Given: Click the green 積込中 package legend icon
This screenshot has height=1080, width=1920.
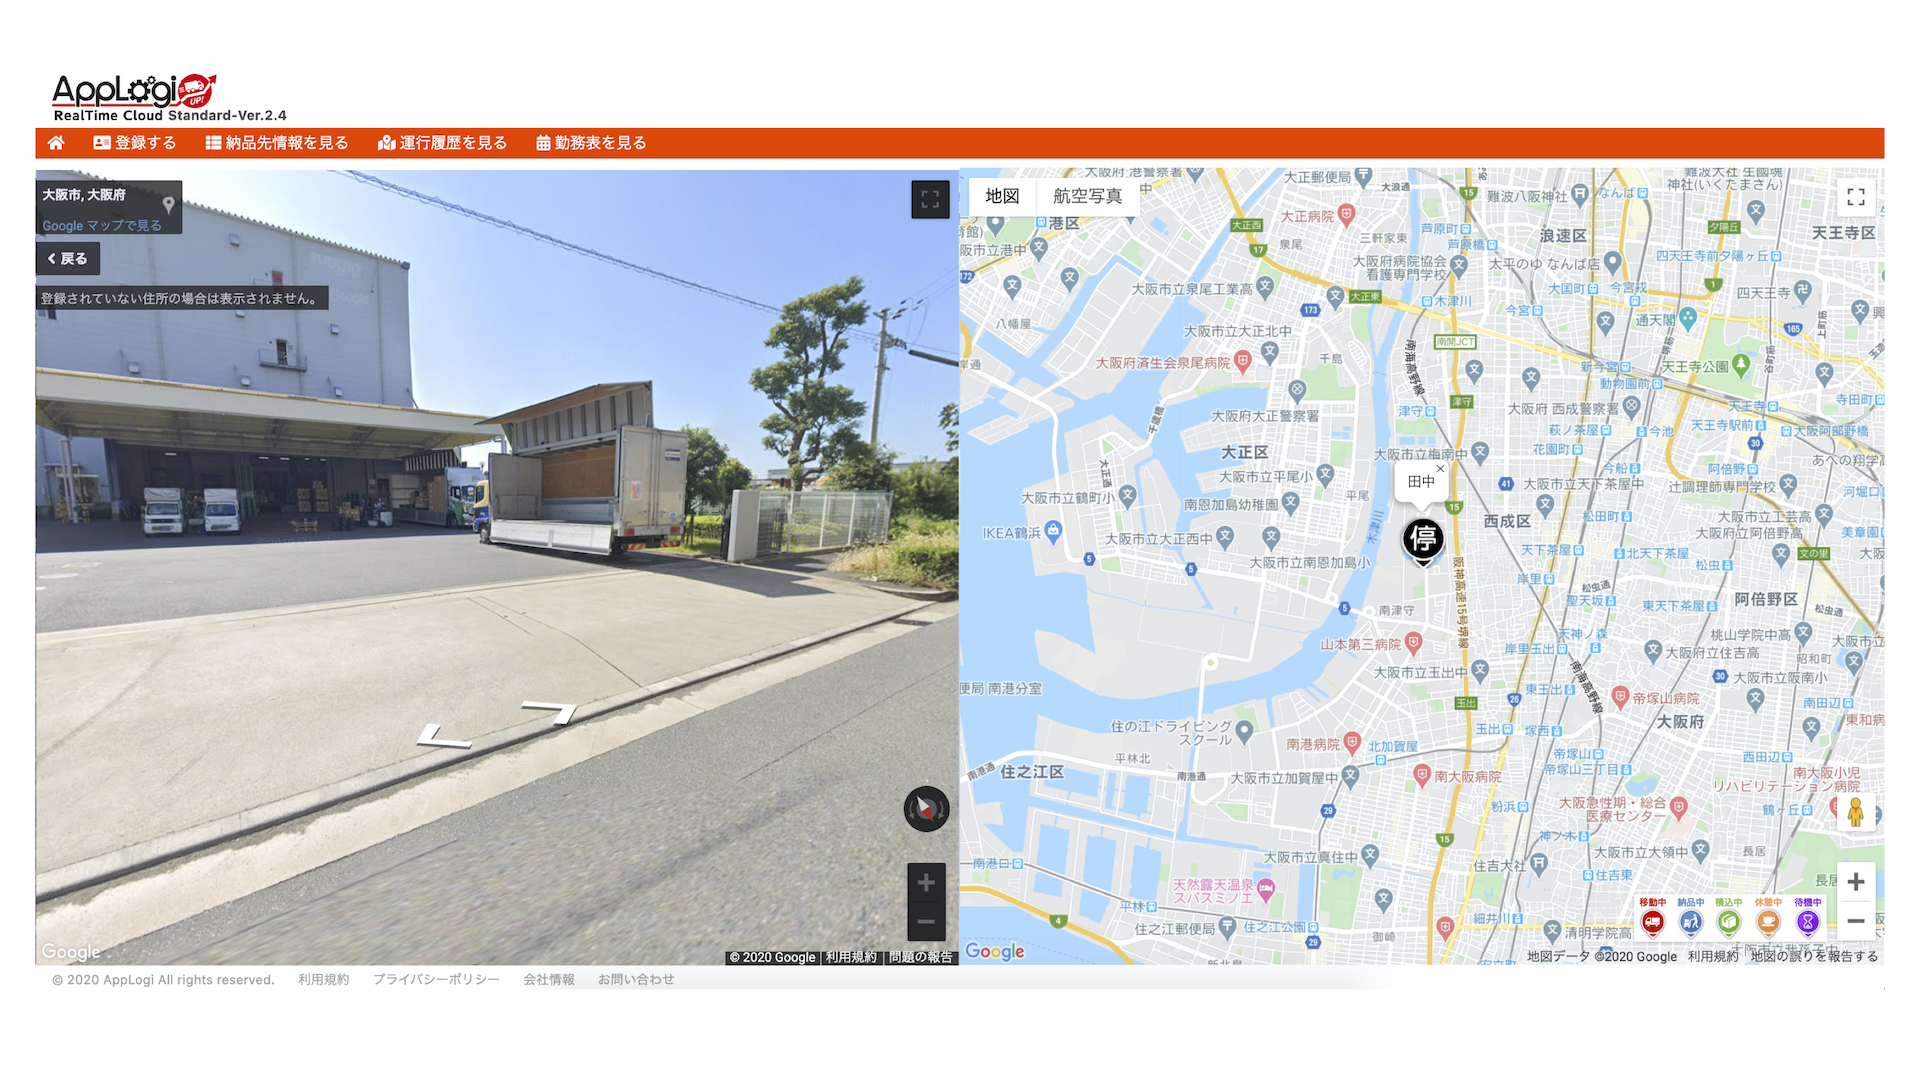Looking at the screenshot, I should (x=1729, y=922).
